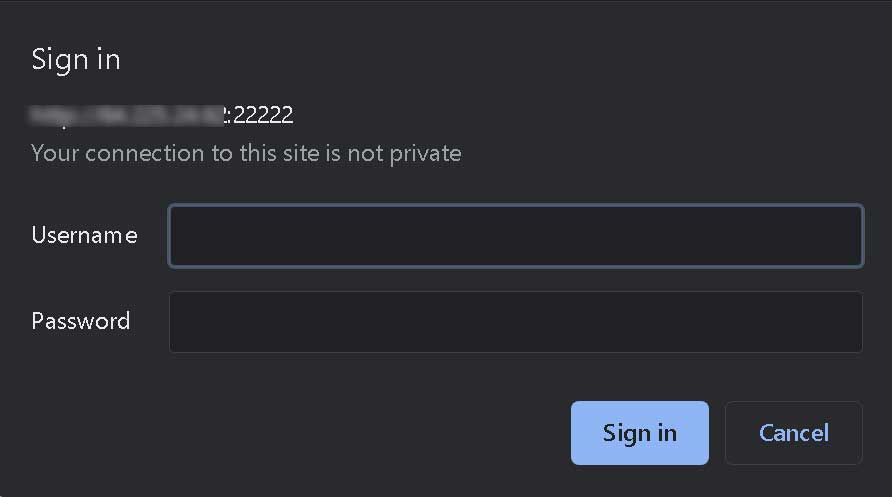The height and width of the screenshot is (497, 892).
Task: Click the blurred site address ending in 22222
Action: pyautogui.click(x=162, y=115)
